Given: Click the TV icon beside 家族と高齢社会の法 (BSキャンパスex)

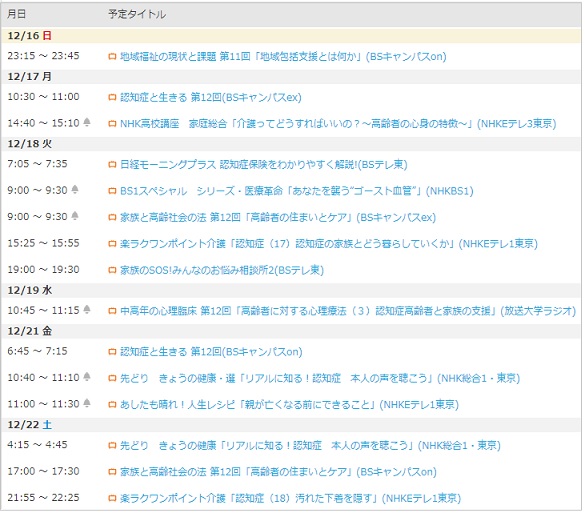Looking at the screenshot, I should [112, 218].
